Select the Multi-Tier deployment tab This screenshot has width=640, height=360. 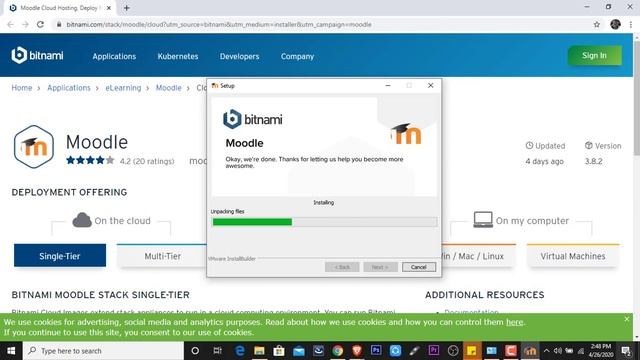pyautogui.click(x=162, y=256)
